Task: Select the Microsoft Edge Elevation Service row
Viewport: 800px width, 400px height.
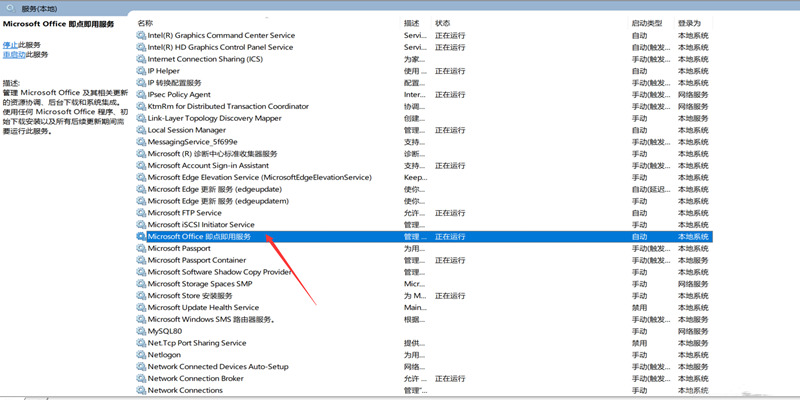Action: [259, 177]
